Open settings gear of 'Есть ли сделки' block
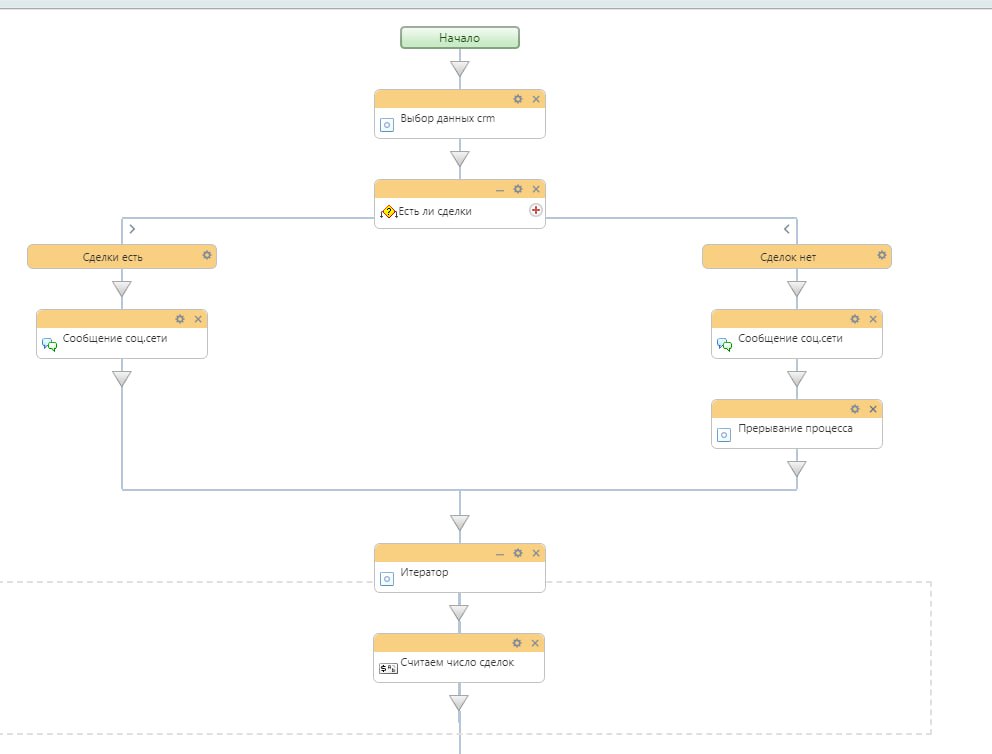 (x=518, y=189)
